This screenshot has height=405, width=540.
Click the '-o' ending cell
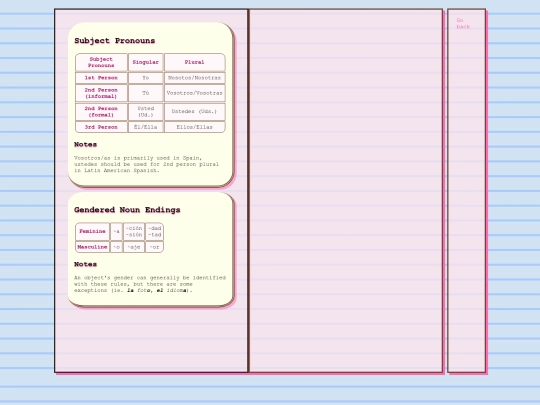click(x=116, y=247)
